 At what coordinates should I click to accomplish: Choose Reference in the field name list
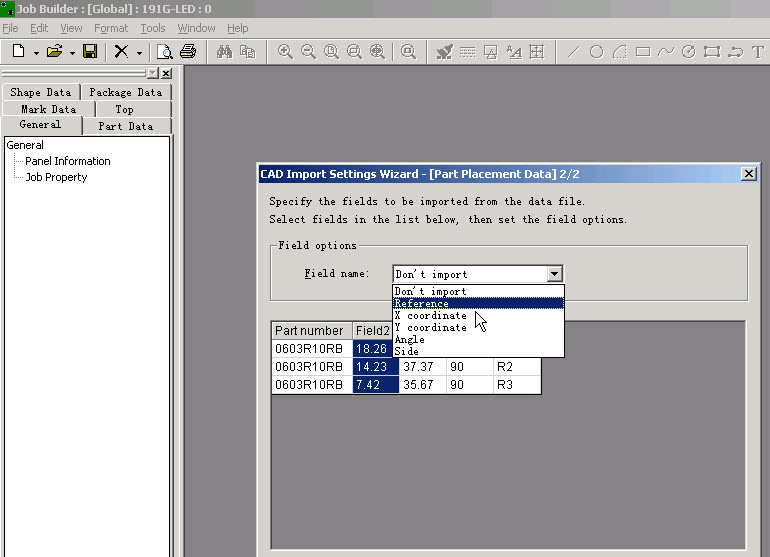pos(478,304)
